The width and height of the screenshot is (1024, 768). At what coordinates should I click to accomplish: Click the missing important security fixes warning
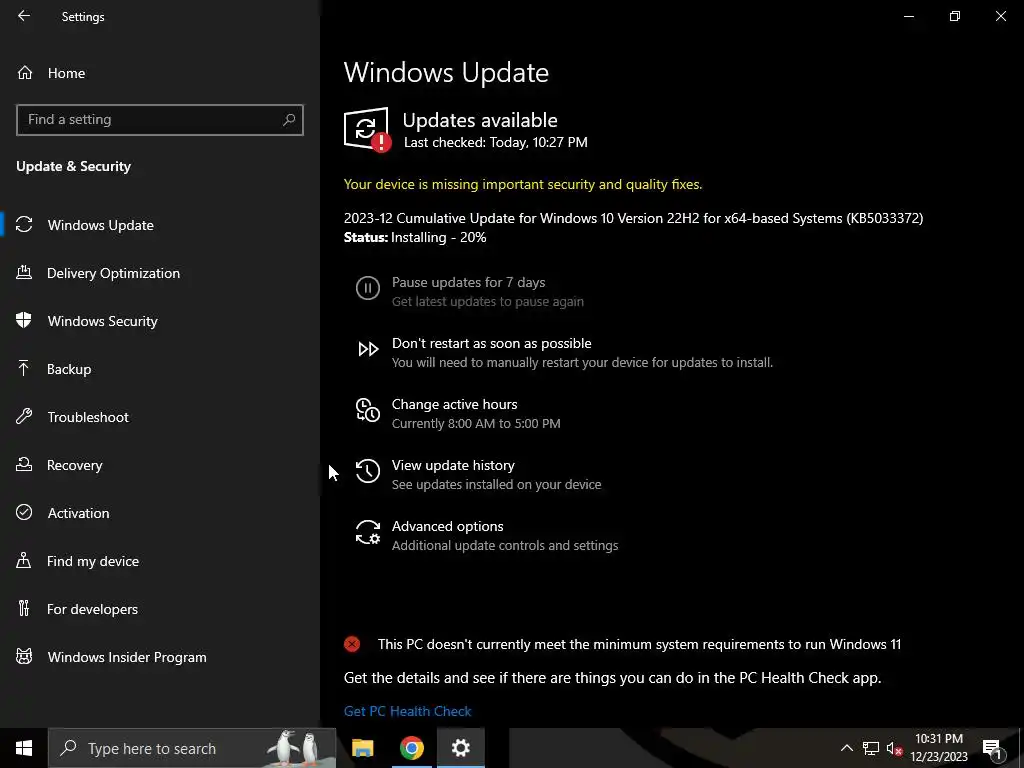pyautogui.click(x=523, y=184)
